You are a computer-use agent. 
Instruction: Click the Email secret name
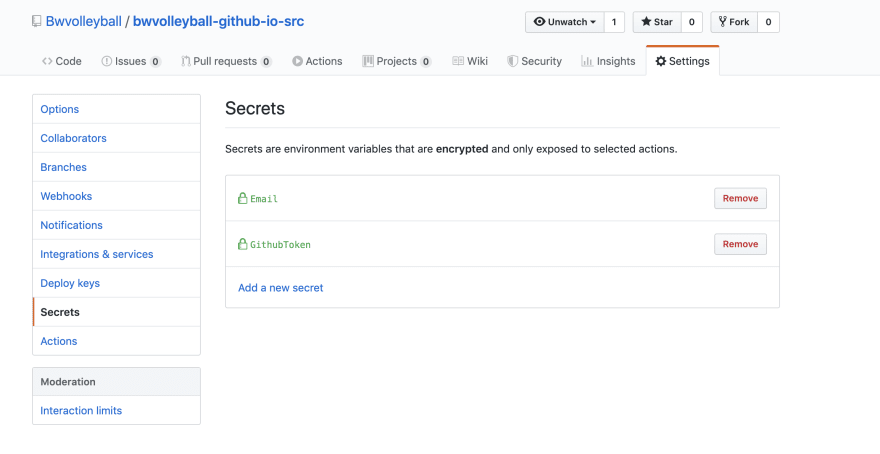click(x=264, y=199)
